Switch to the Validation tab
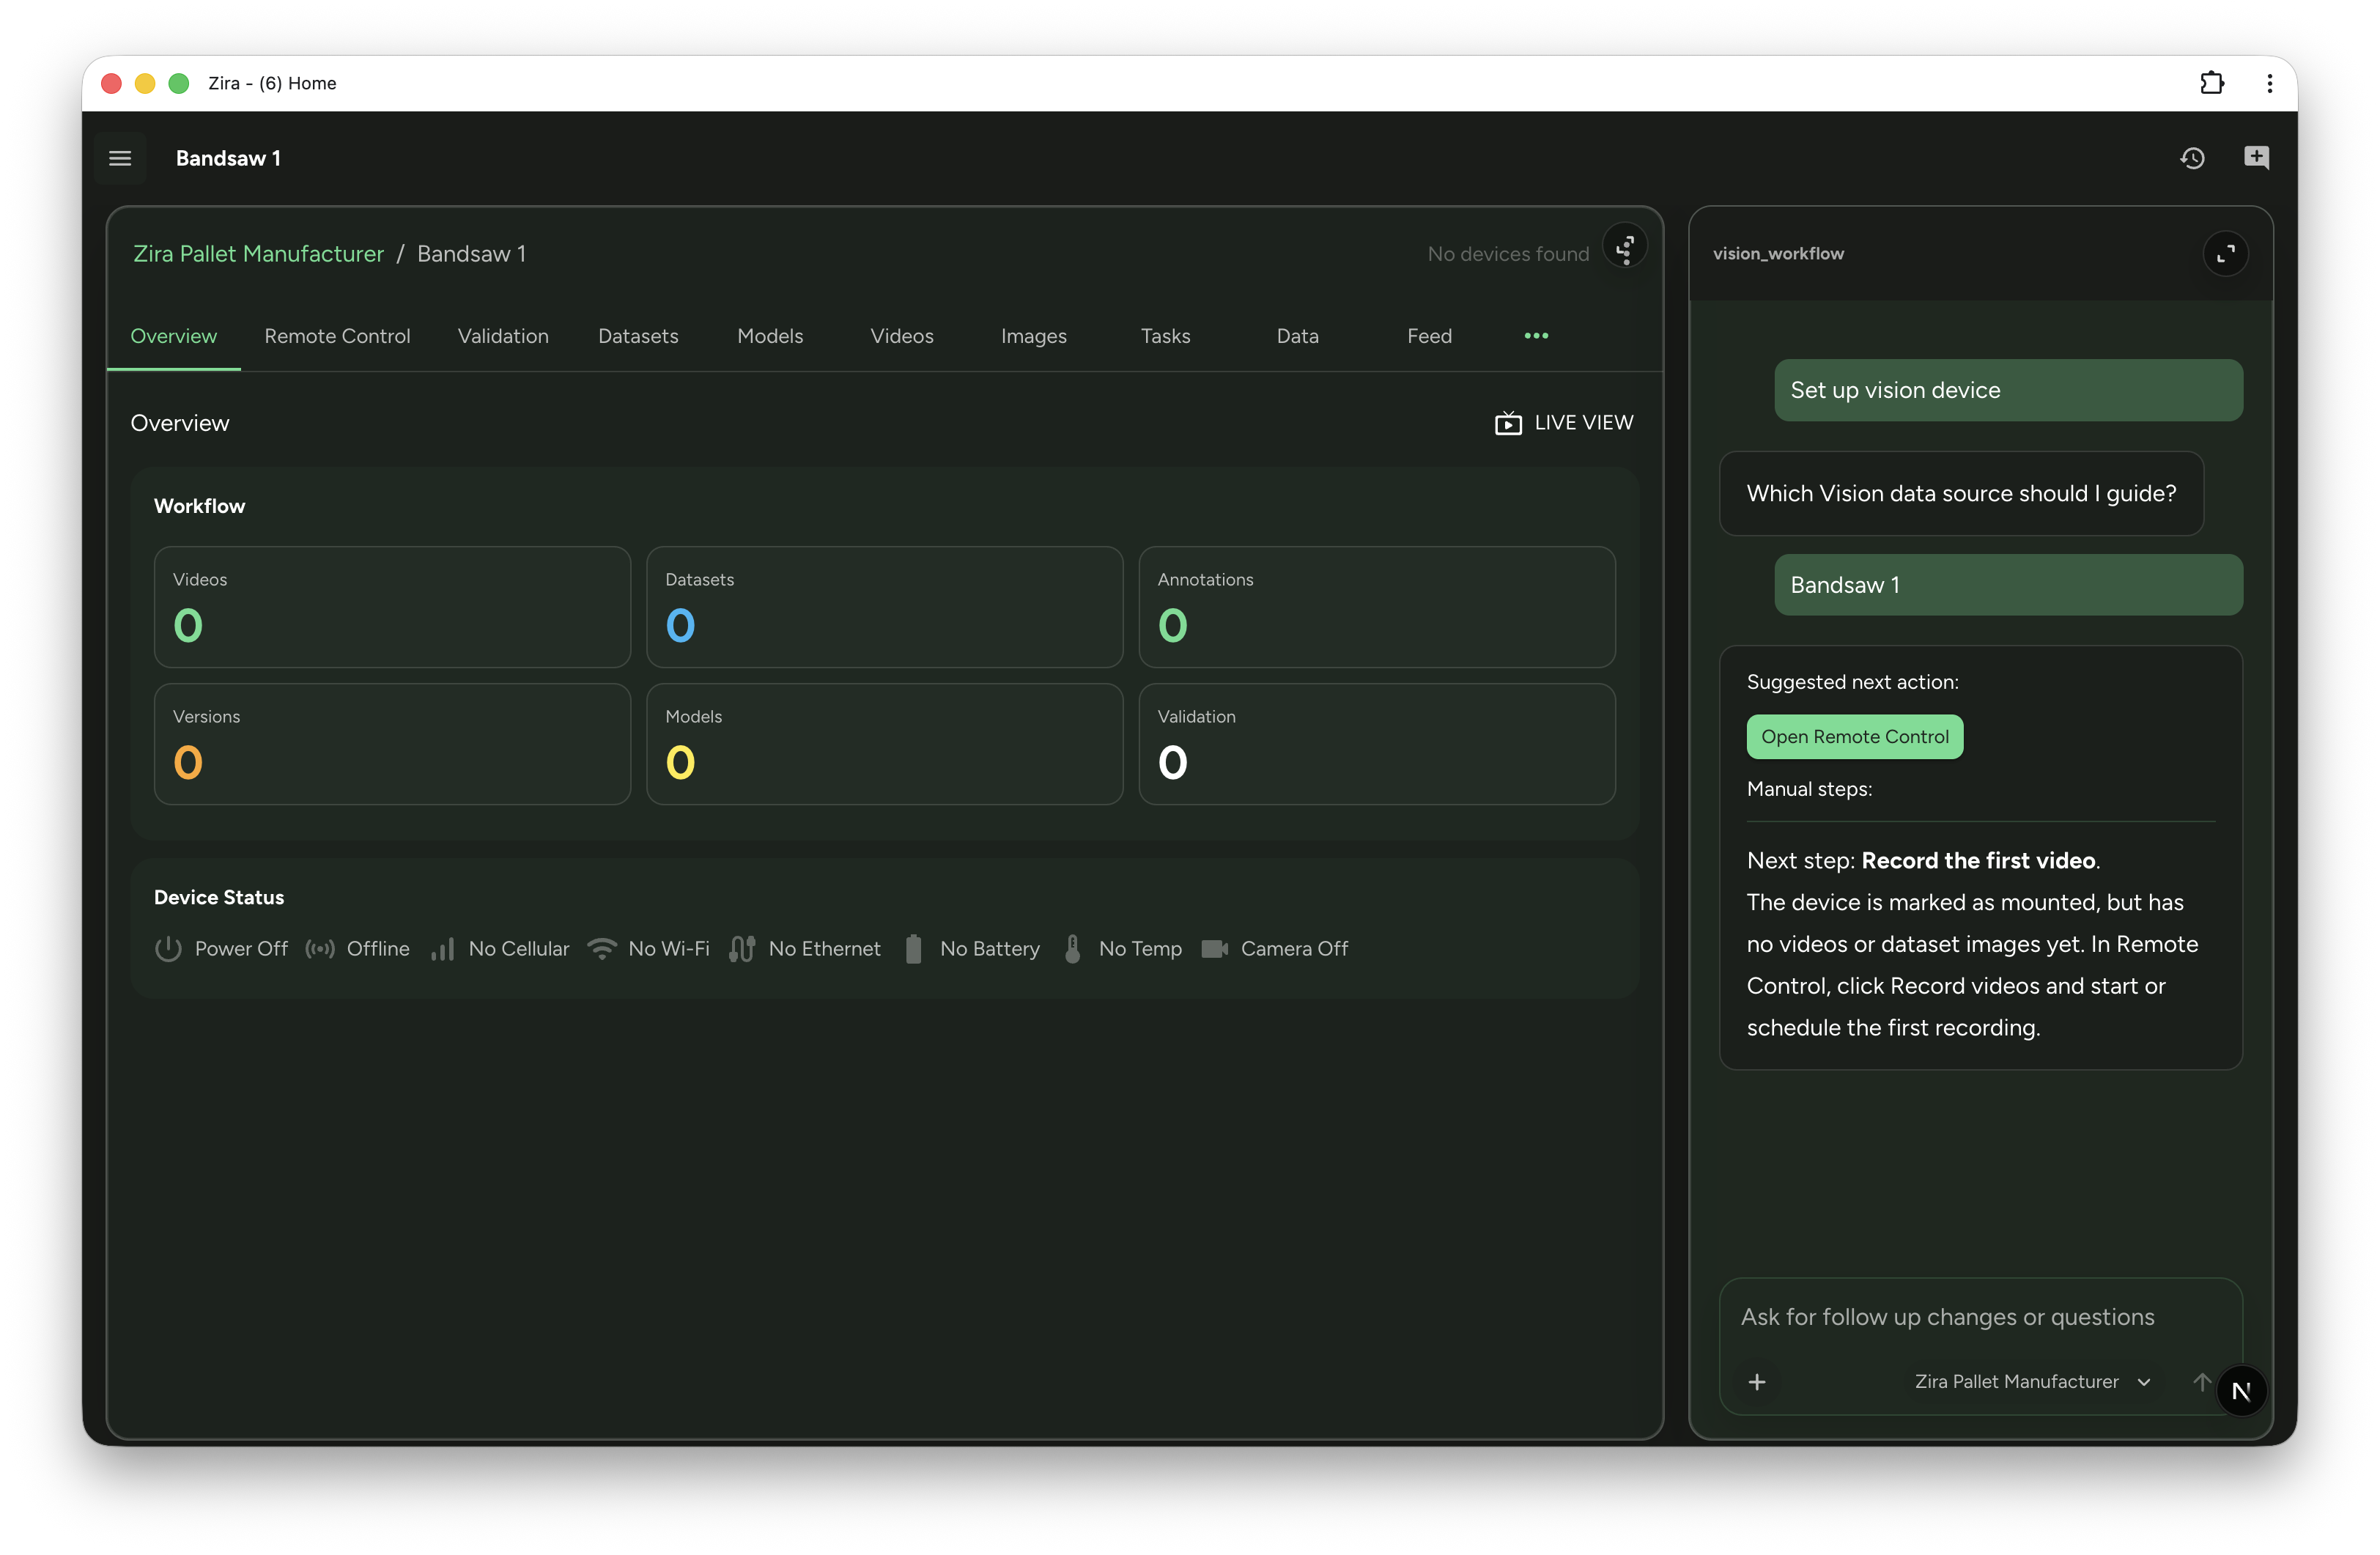2380x1555 pixels. click(x=503, y=336)
